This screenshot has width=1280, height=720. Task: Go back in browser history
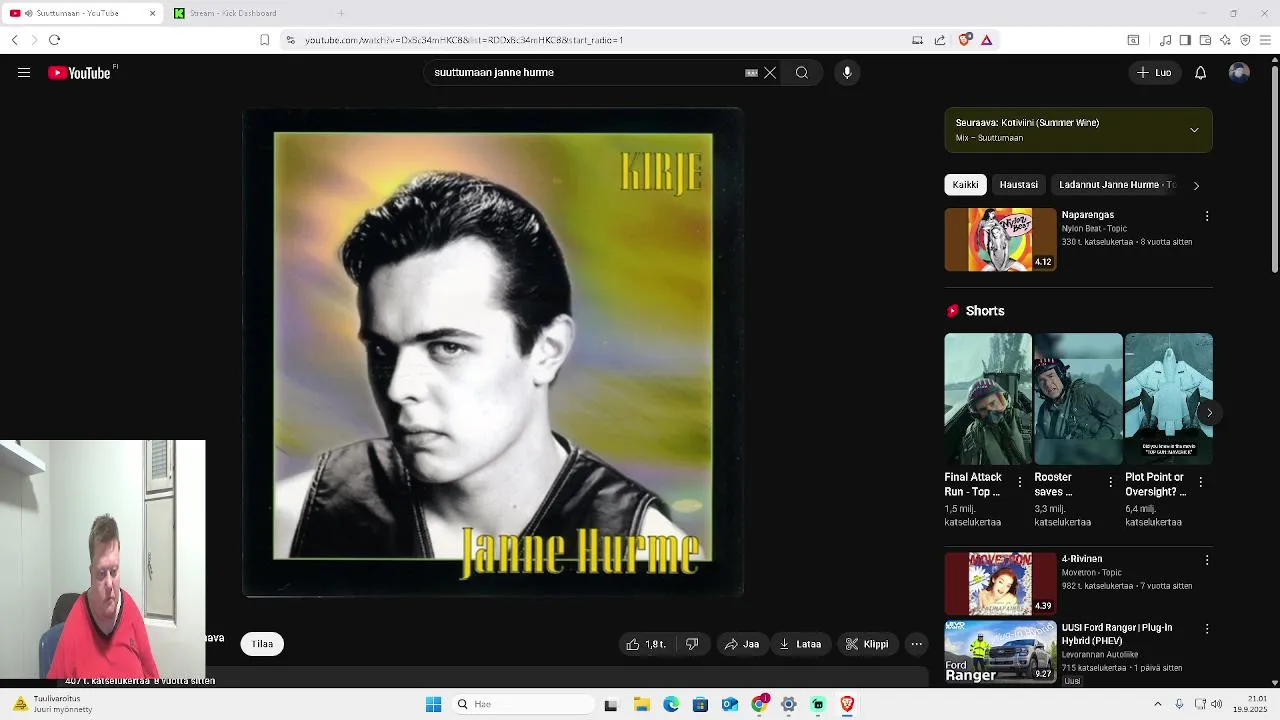[14, 40]
